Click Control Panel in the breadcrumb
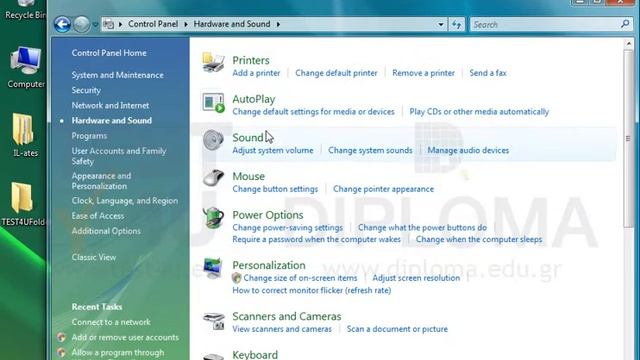This screenshot has width=640, height=360. (x=153, y=24)
